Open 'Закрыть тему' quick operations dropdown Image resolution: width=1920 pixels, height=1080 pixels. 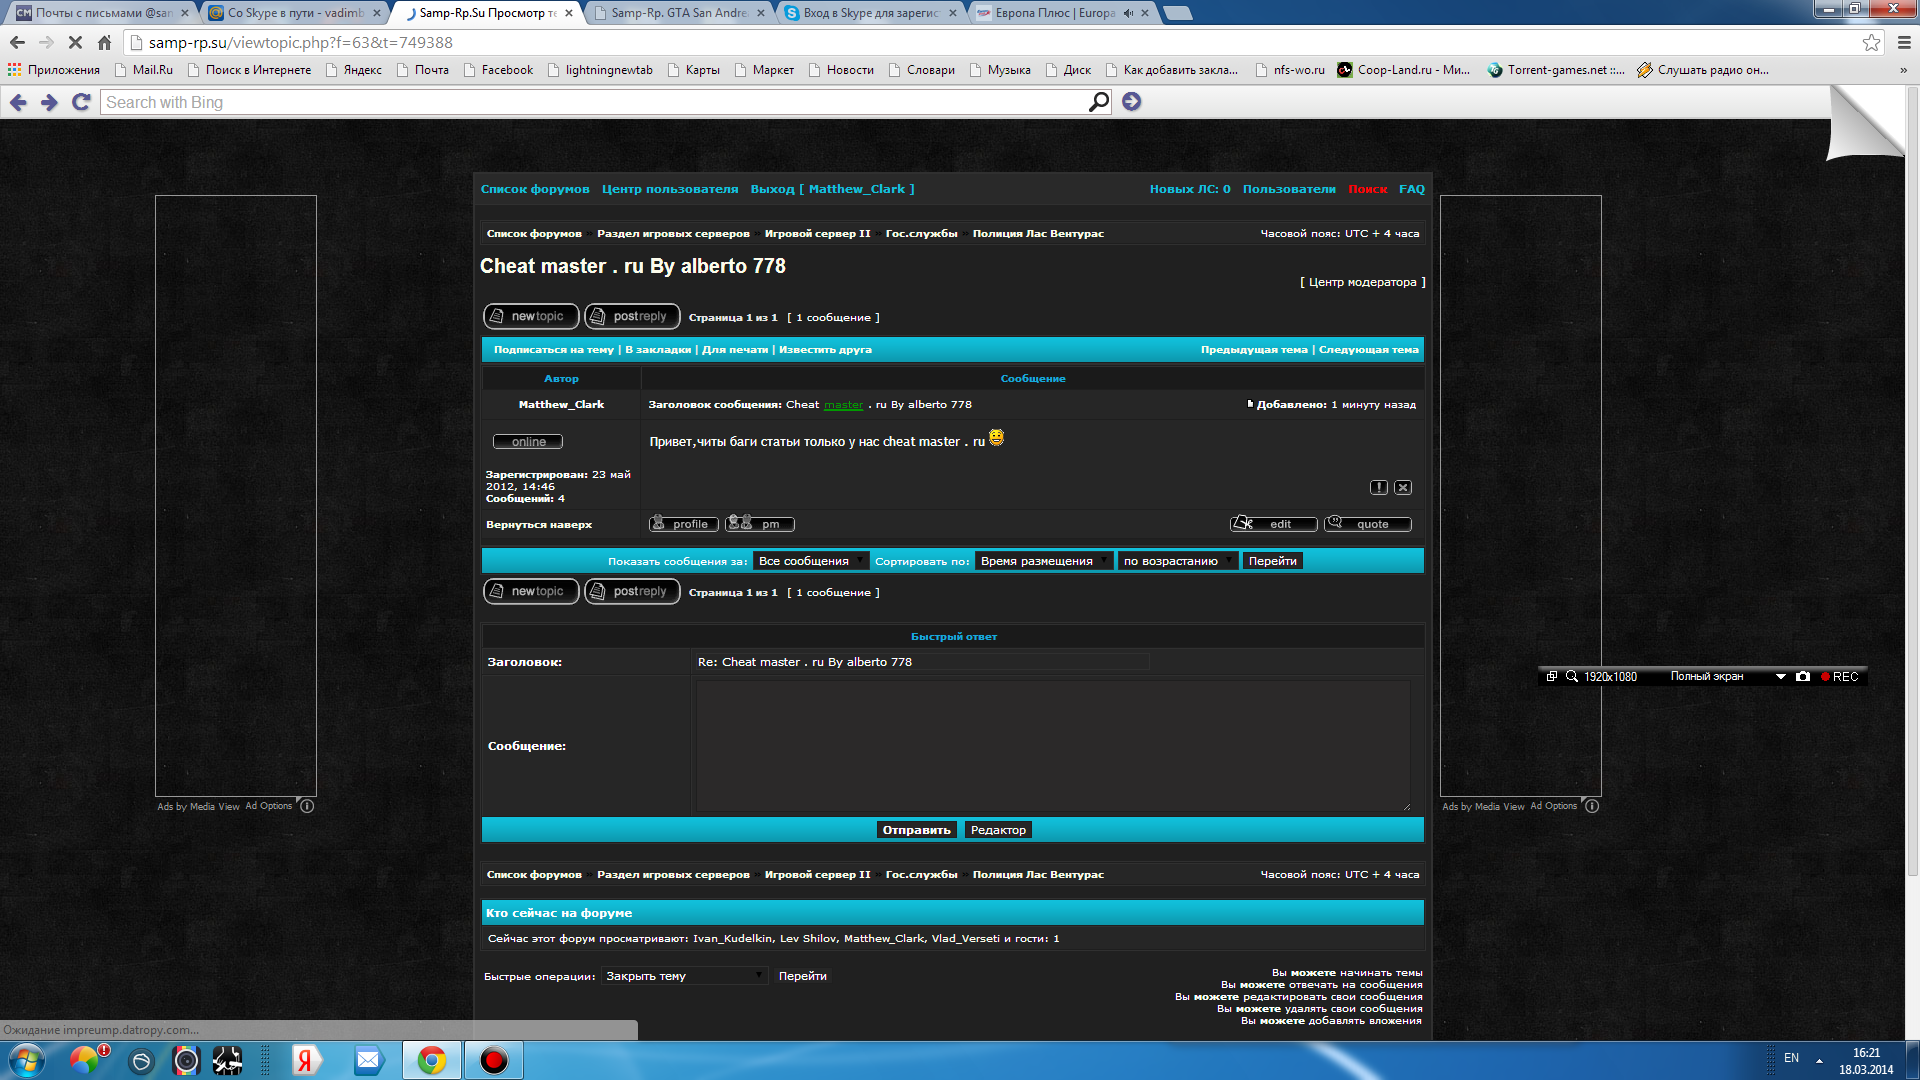[x=684, y=976]
